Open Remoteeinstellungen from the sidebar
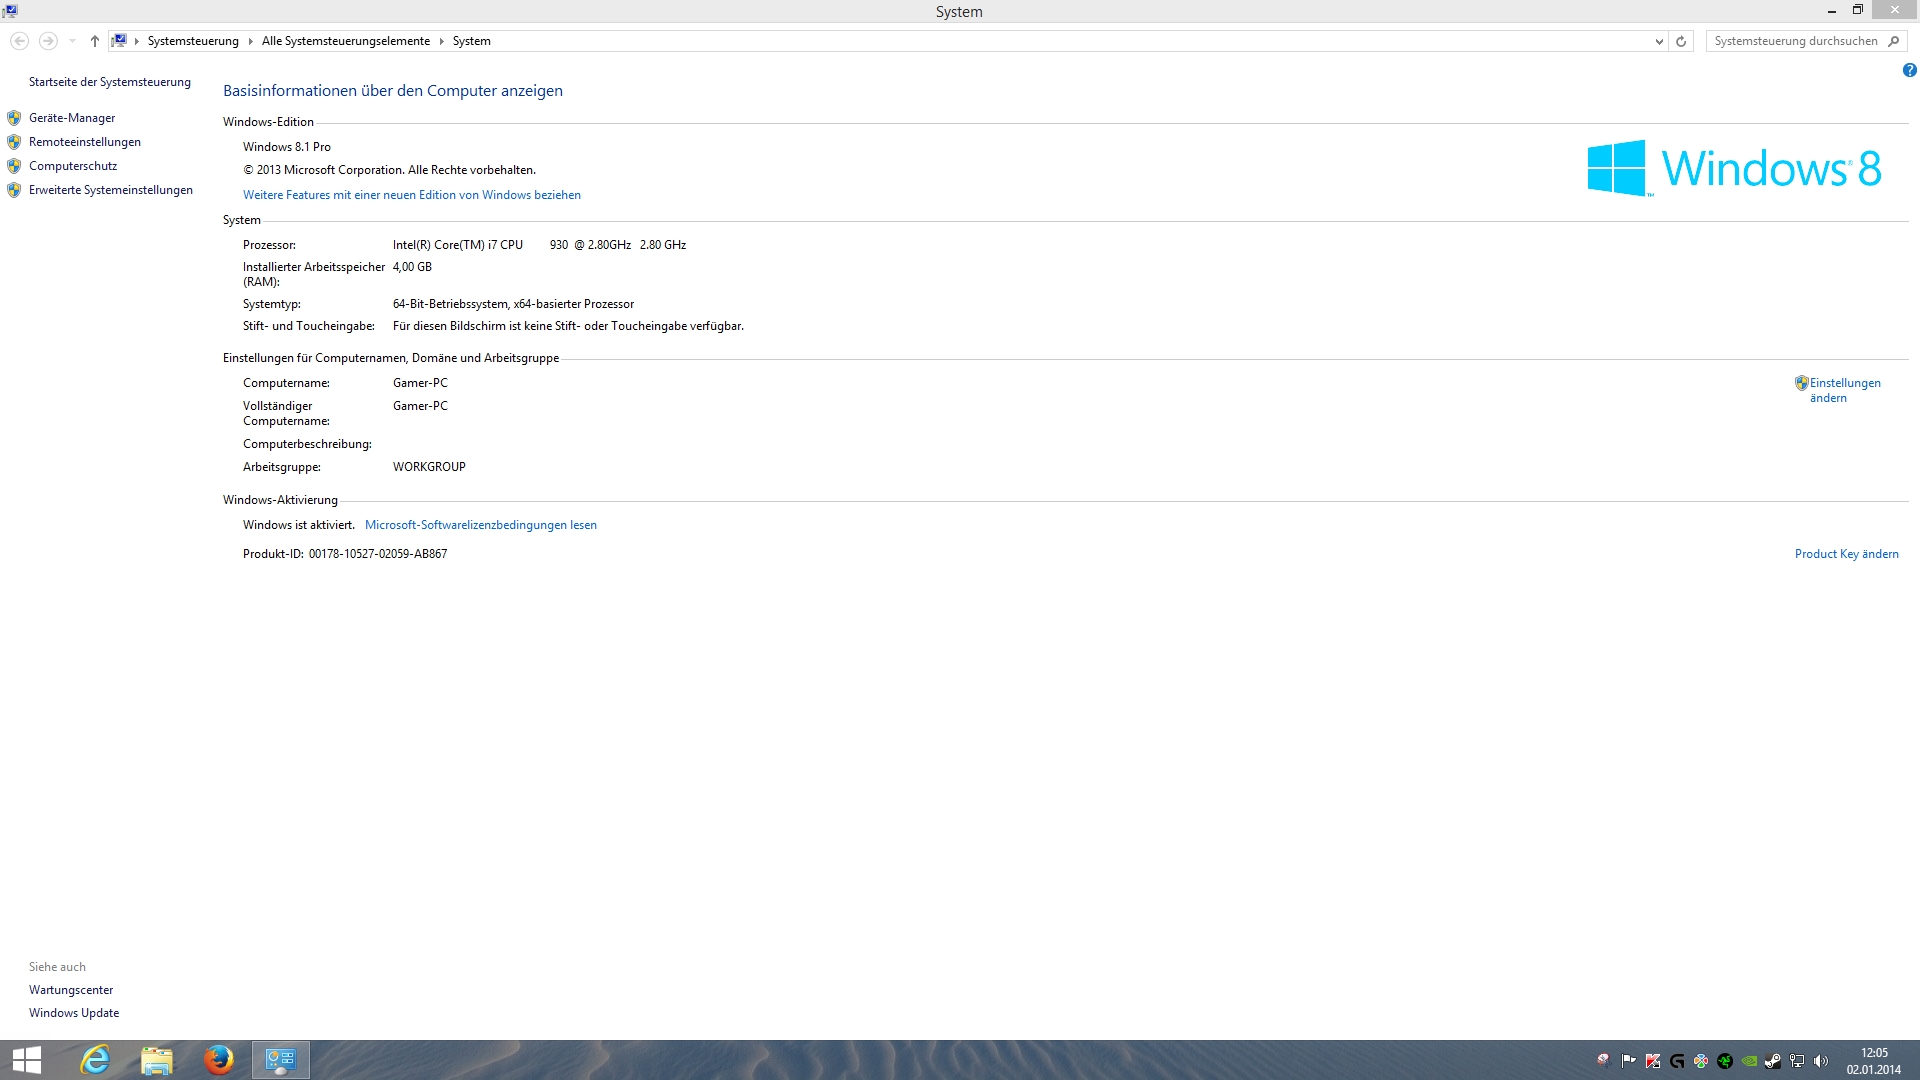Image resolution: width=1920 pixels, height=1080 pixels. [85, 142]
